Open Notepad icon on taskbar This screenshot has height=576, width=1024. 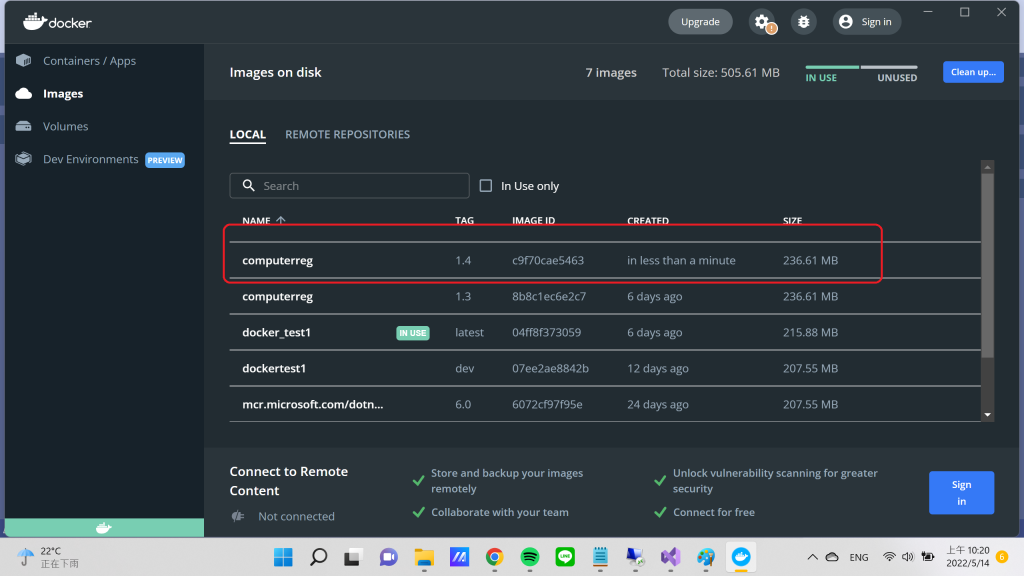(600, 557)
